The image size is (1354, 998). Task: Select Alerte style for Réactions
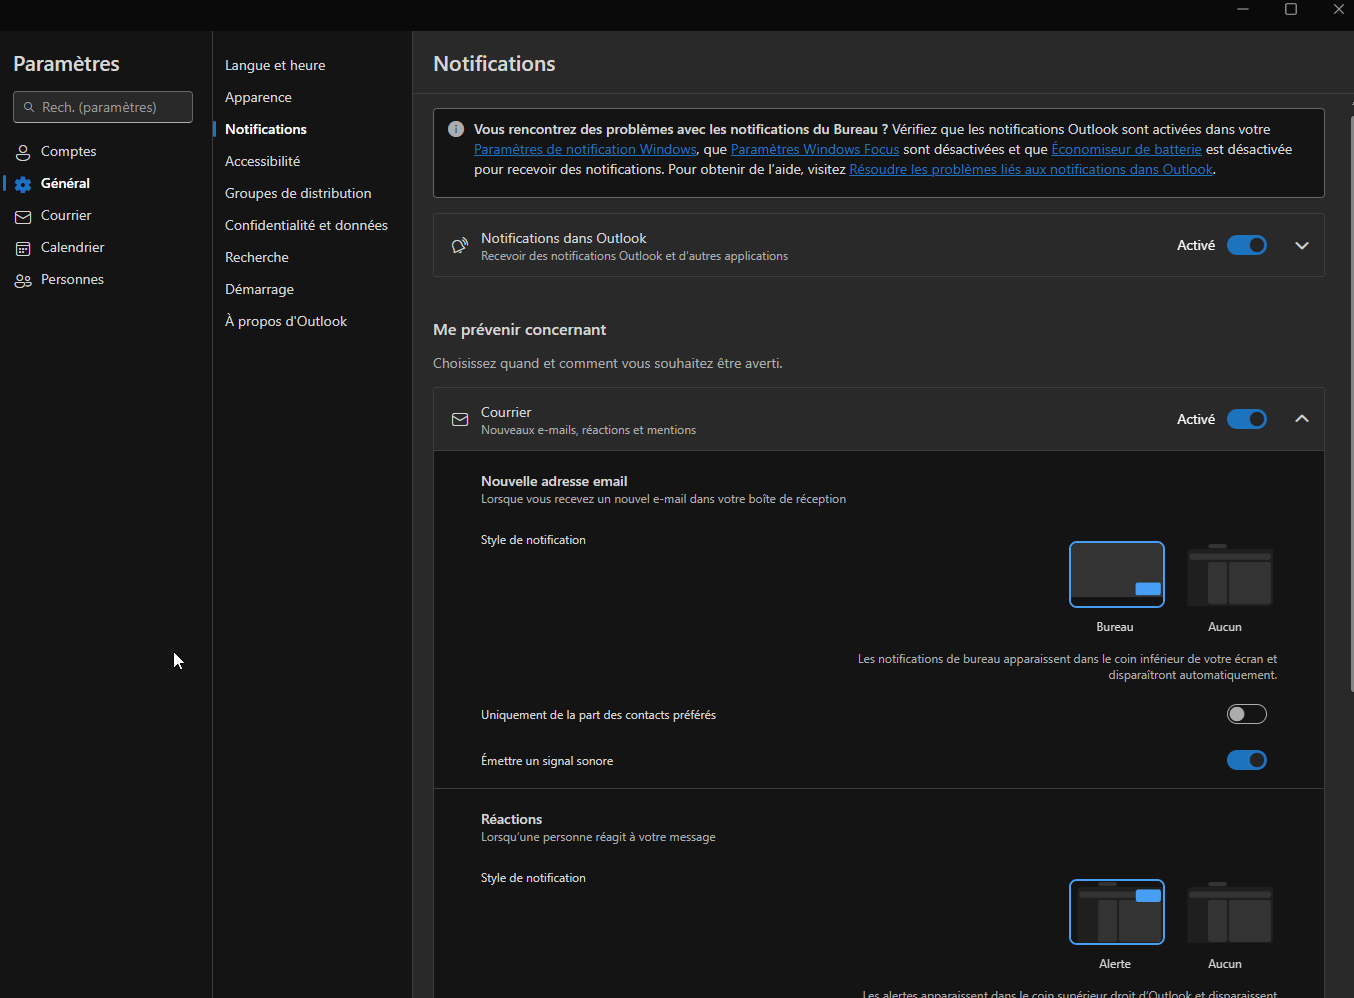1117,912
